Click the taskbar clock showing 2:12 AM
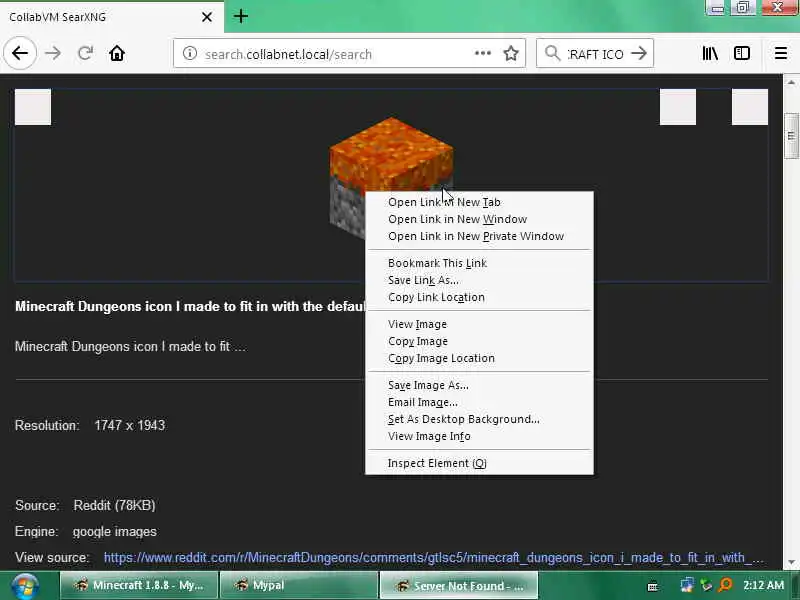 point(763,585)
